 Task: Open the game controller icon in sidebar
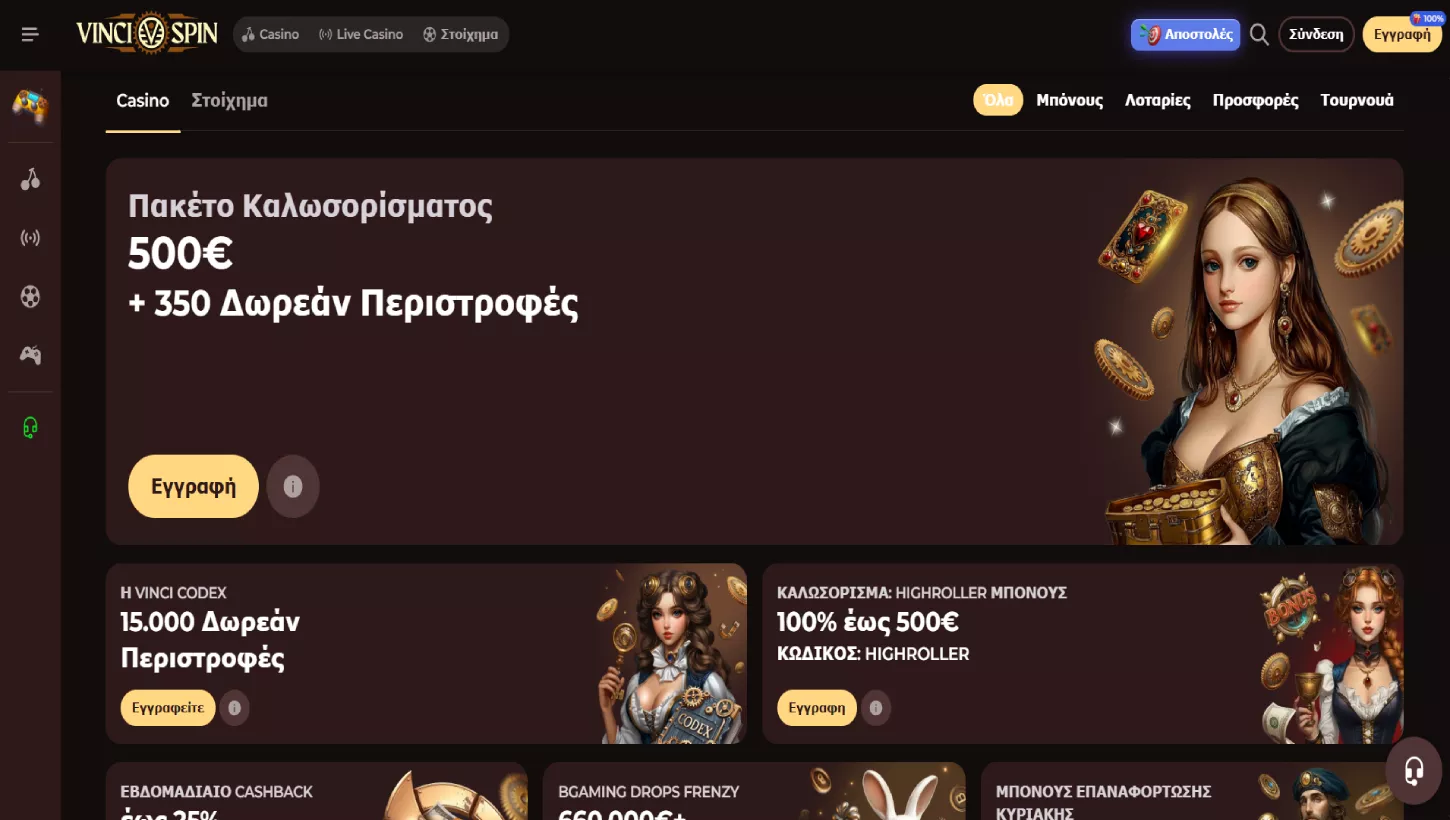tap(30, 355)
